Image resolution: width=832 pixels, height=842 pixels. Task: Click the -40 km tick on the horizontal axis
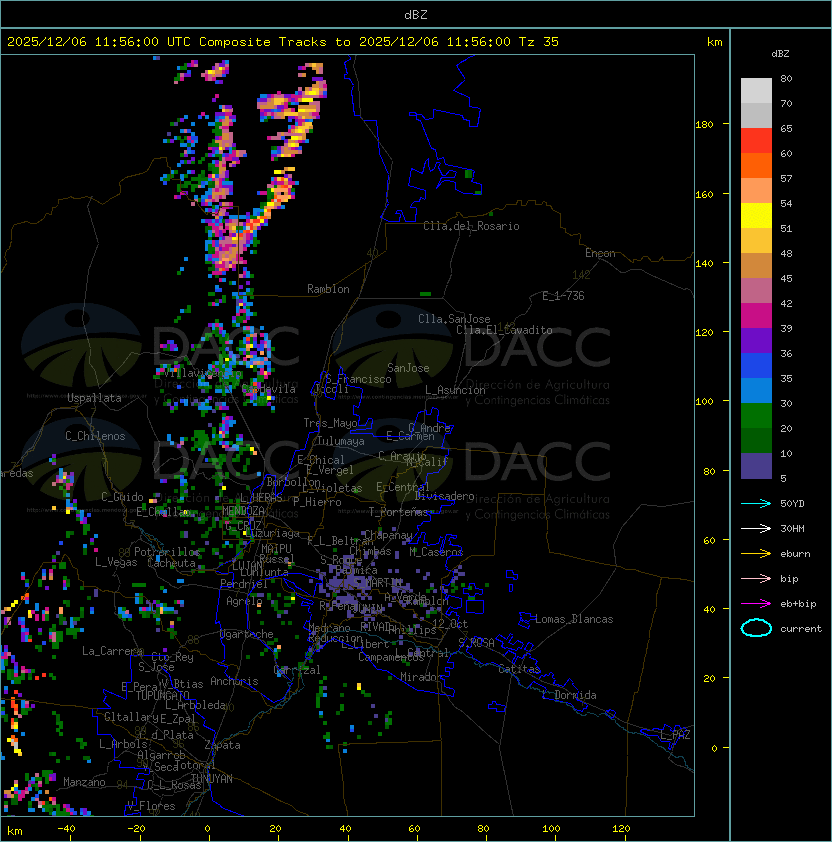click(x=66, y=829)
